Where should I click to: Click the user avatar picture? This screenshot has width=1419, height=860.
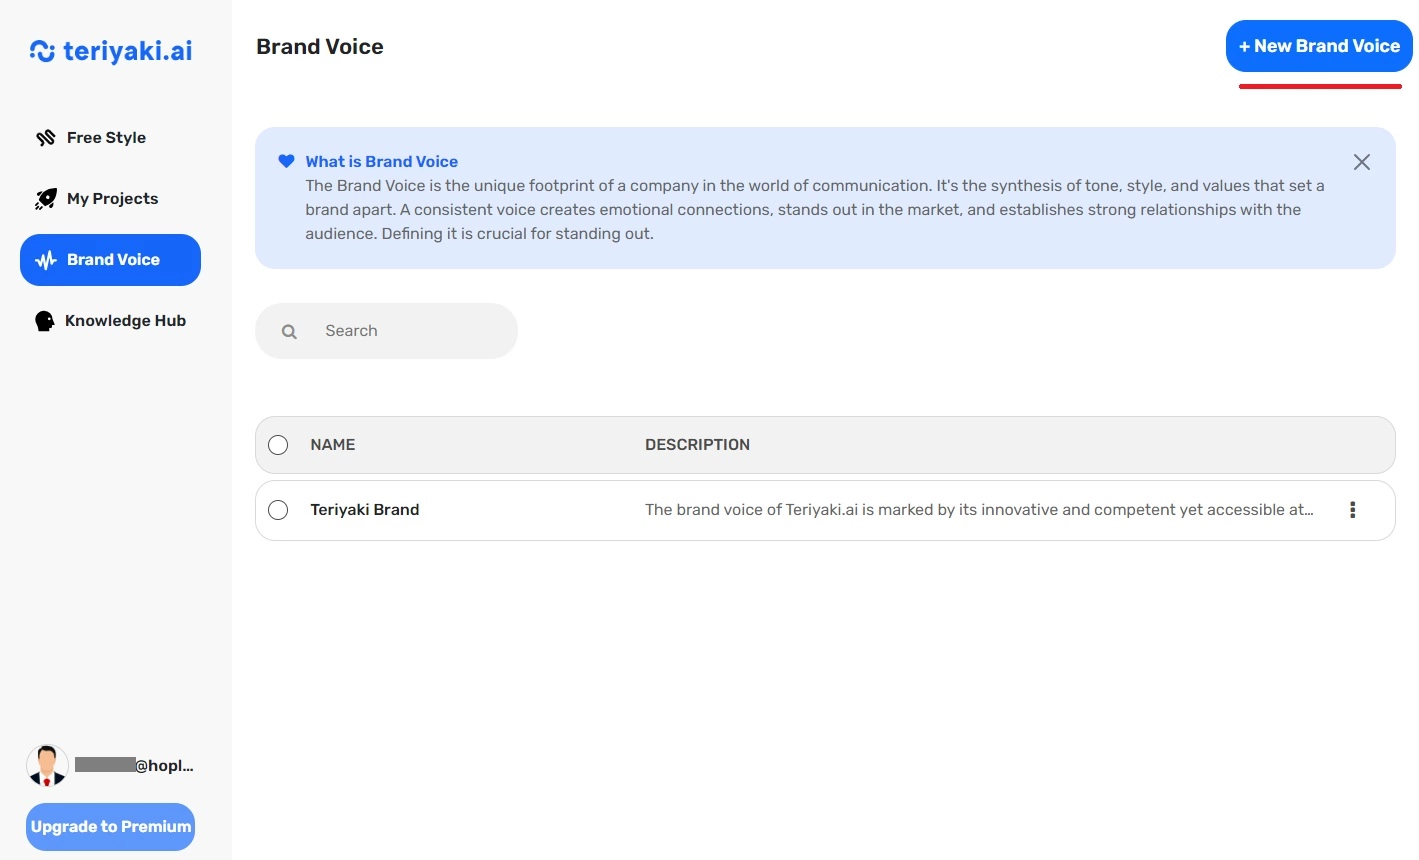[x=47, y=766]
